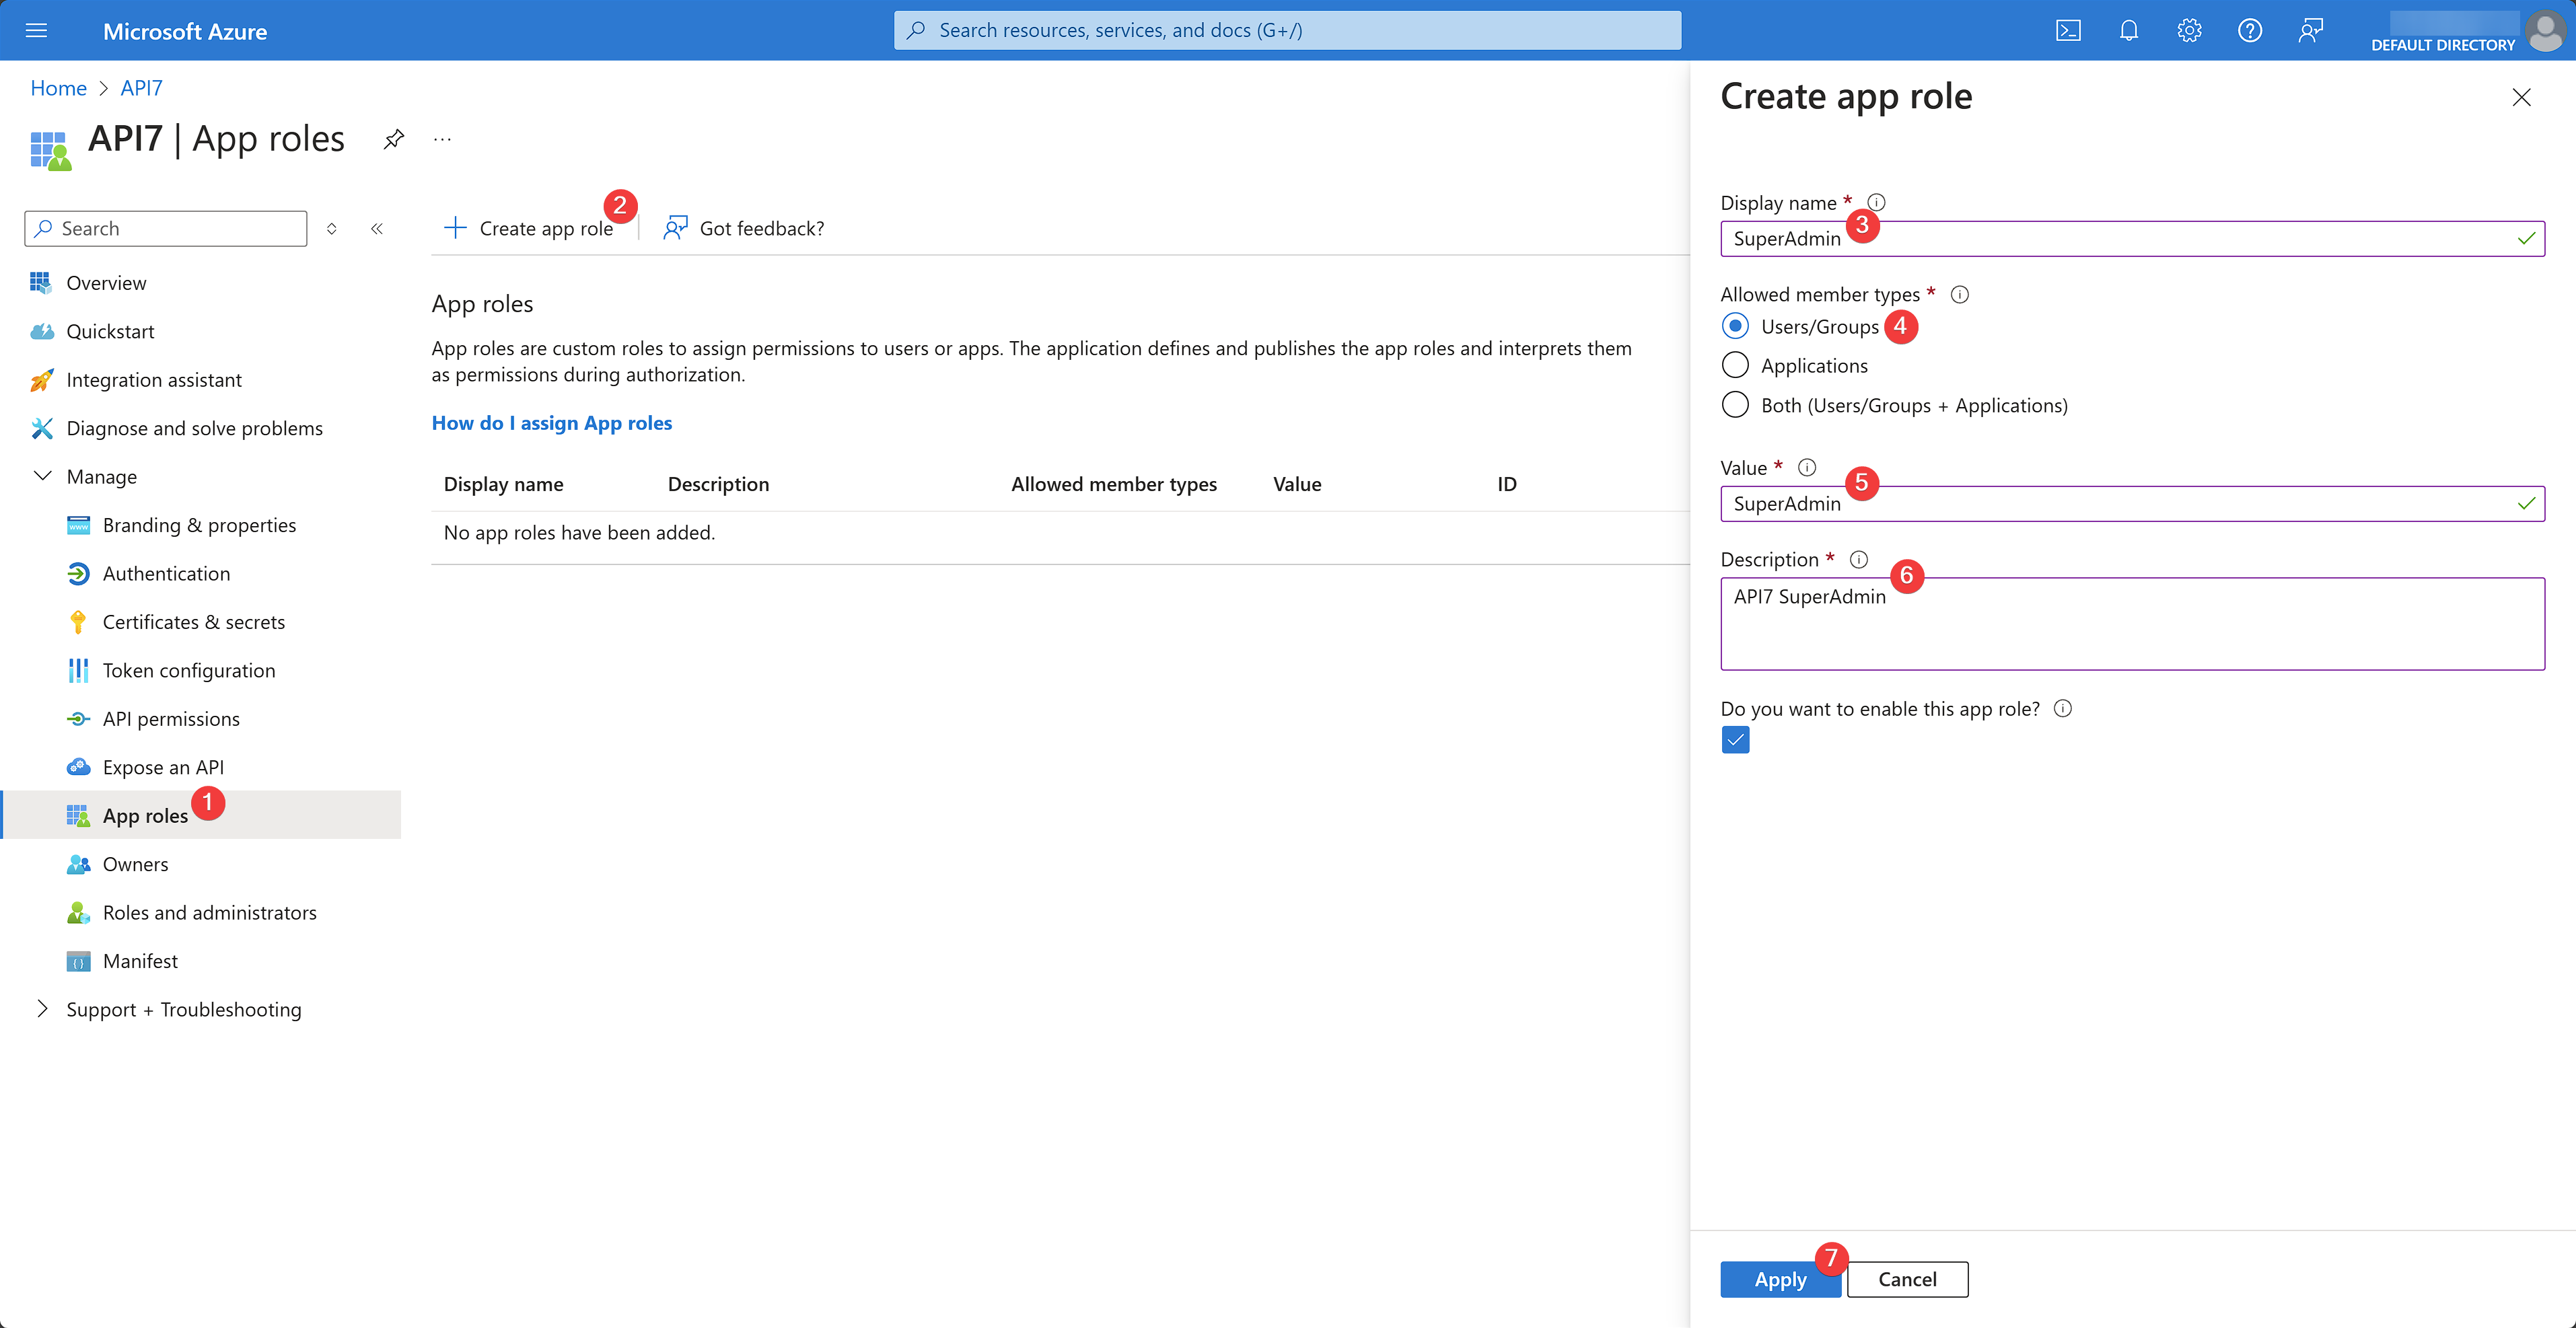Select the Applications radio button
Screen dimensions: 2576x1328
(1735, 365)
